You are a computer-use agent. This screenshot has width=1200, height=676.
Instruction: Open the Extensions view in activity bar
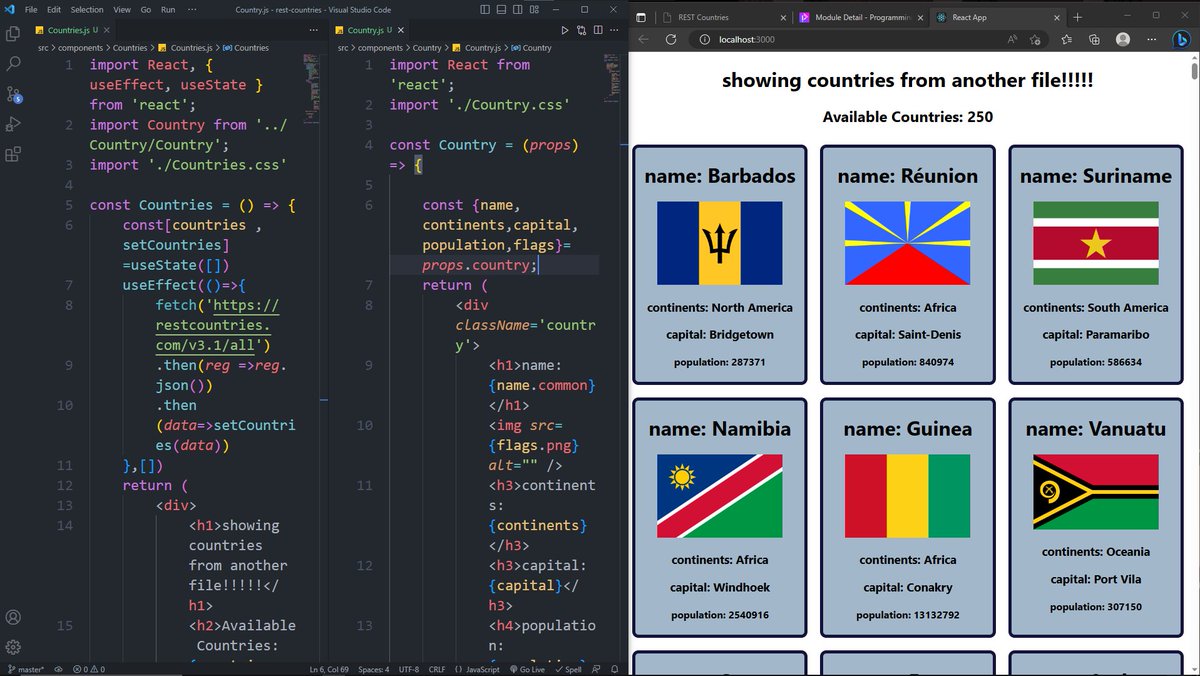point(13,155)
